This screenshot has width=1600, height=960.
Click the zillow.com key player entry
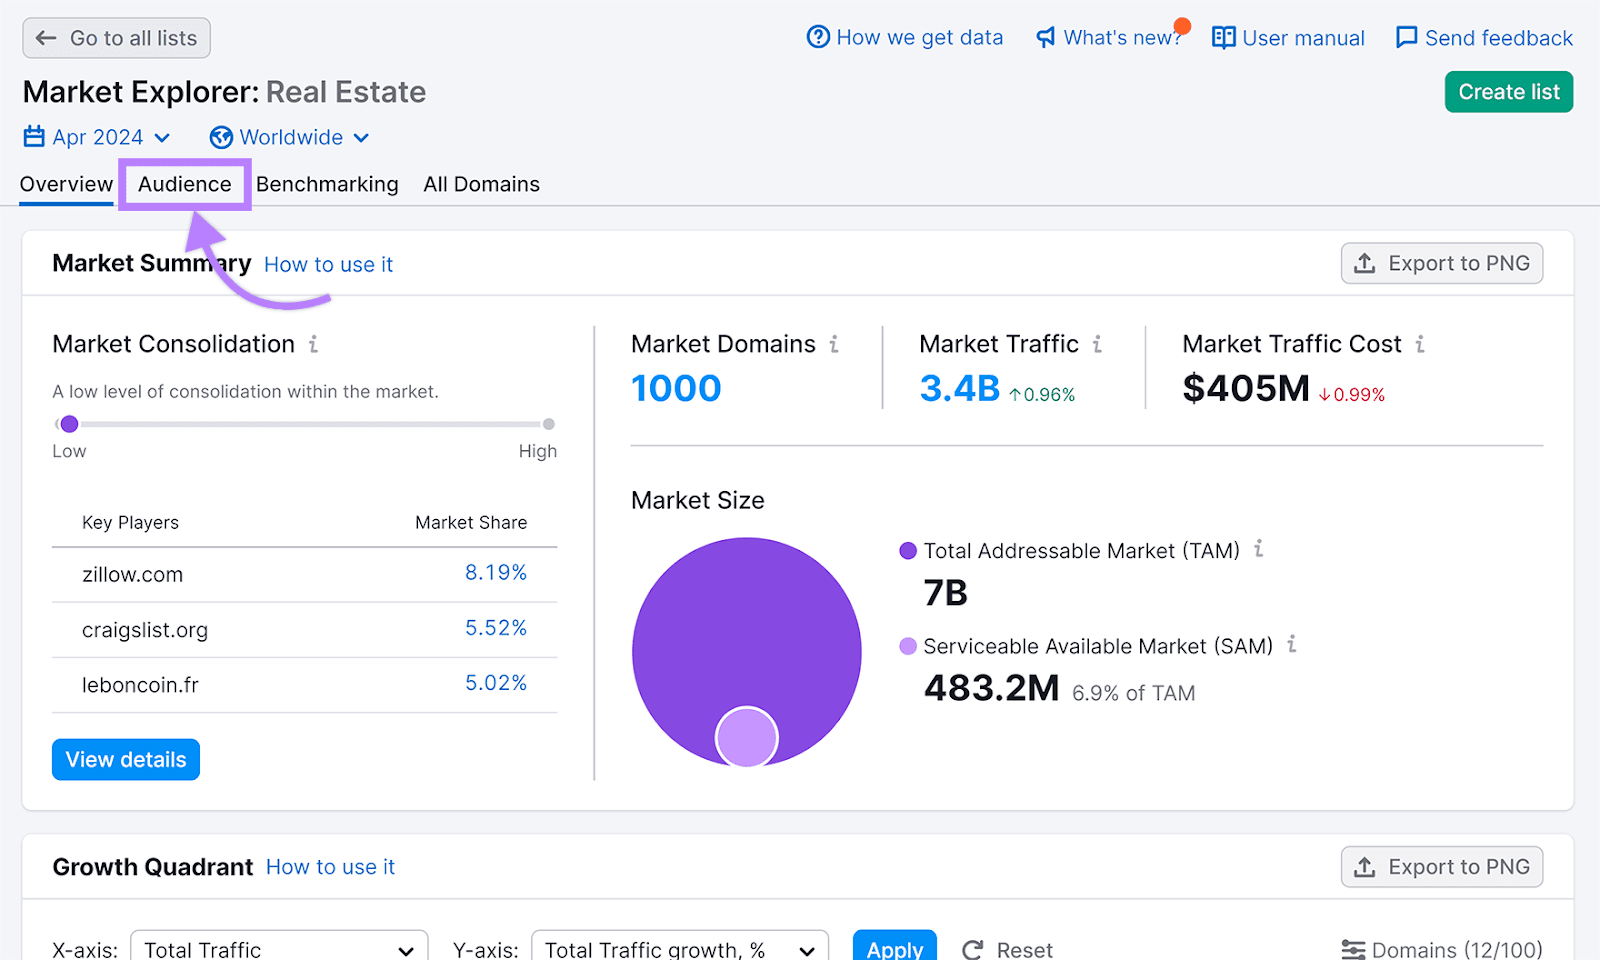(132, 574)
